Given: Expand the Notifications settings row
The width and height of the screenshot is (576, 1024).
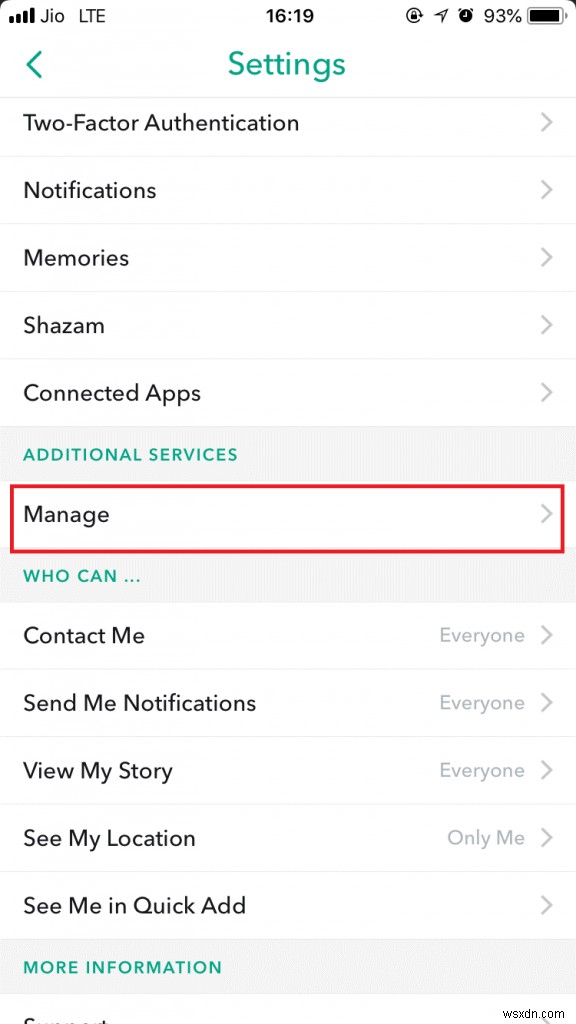Looking at the screenshot, I should (287, 190).
